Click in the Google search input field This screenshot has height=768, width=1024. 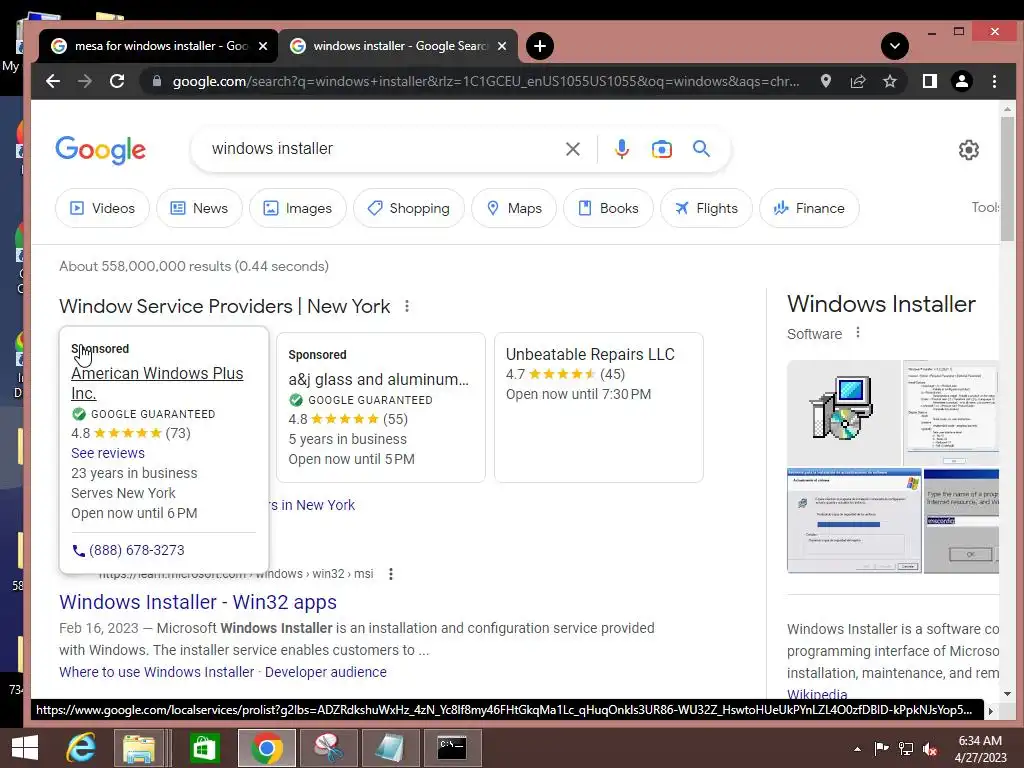(379, 149)
